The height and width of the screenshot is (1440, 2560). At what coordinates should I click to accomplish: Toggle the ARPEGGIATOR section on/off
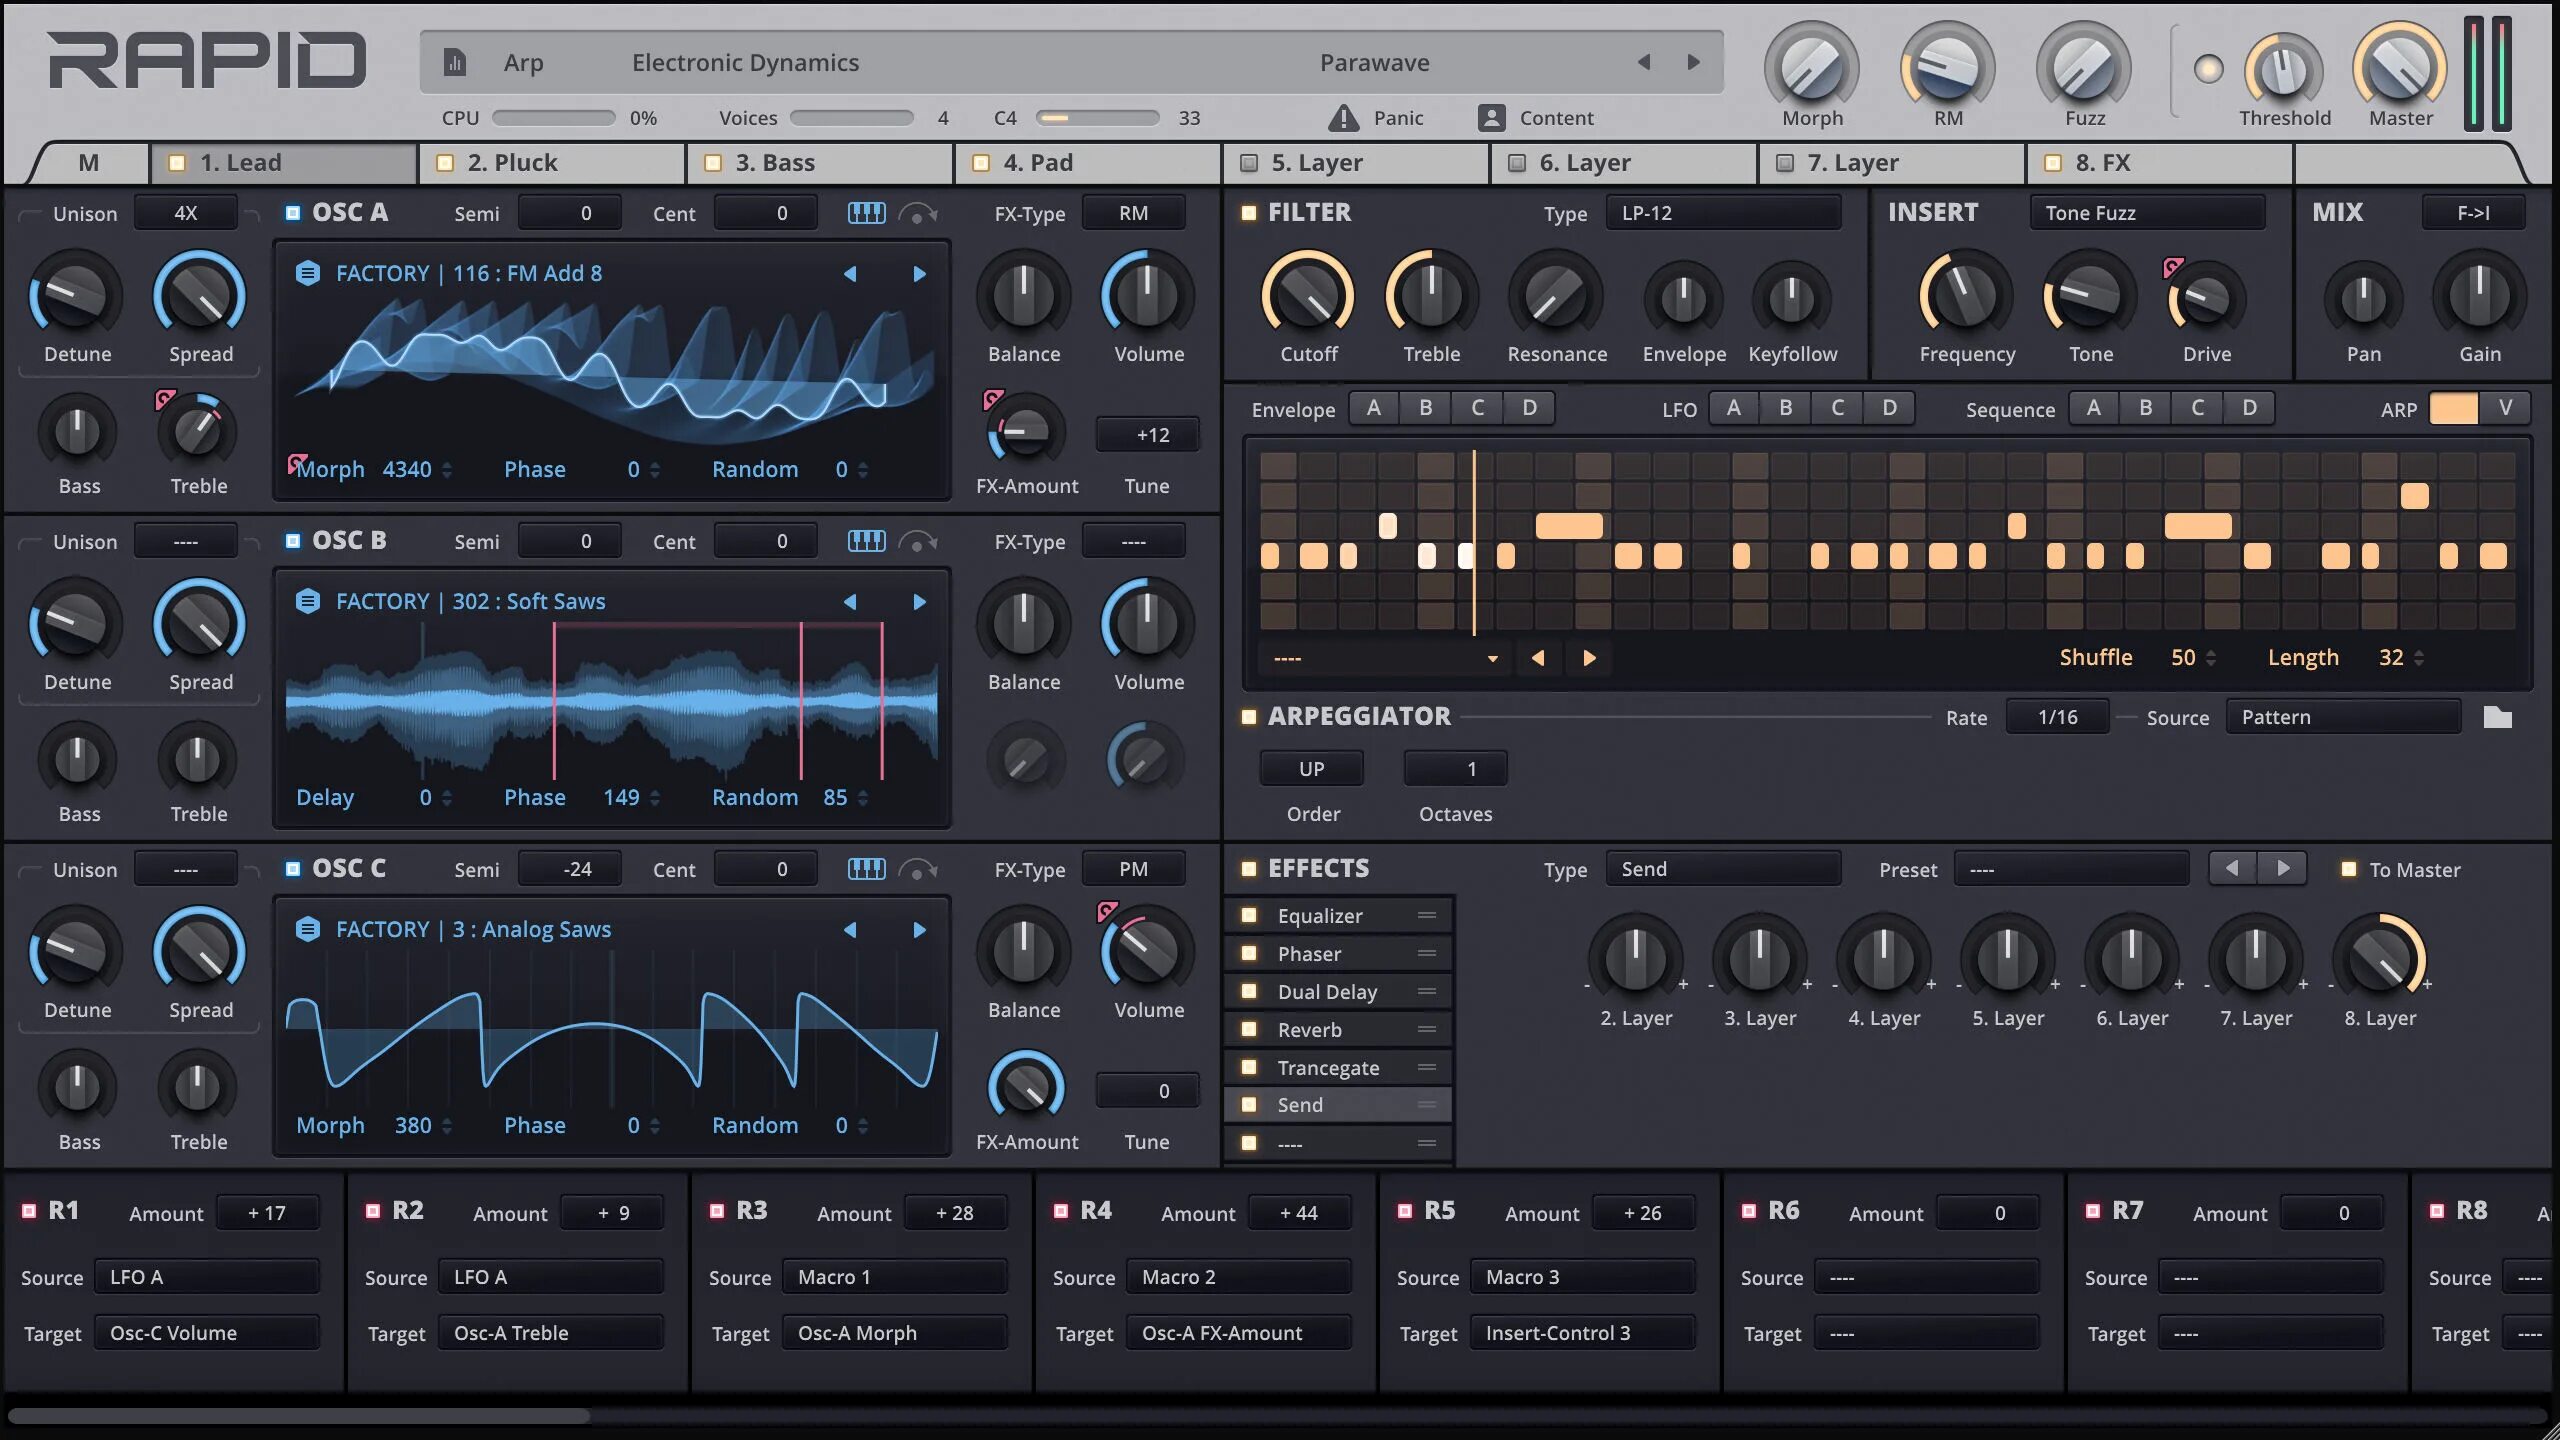1248,716
